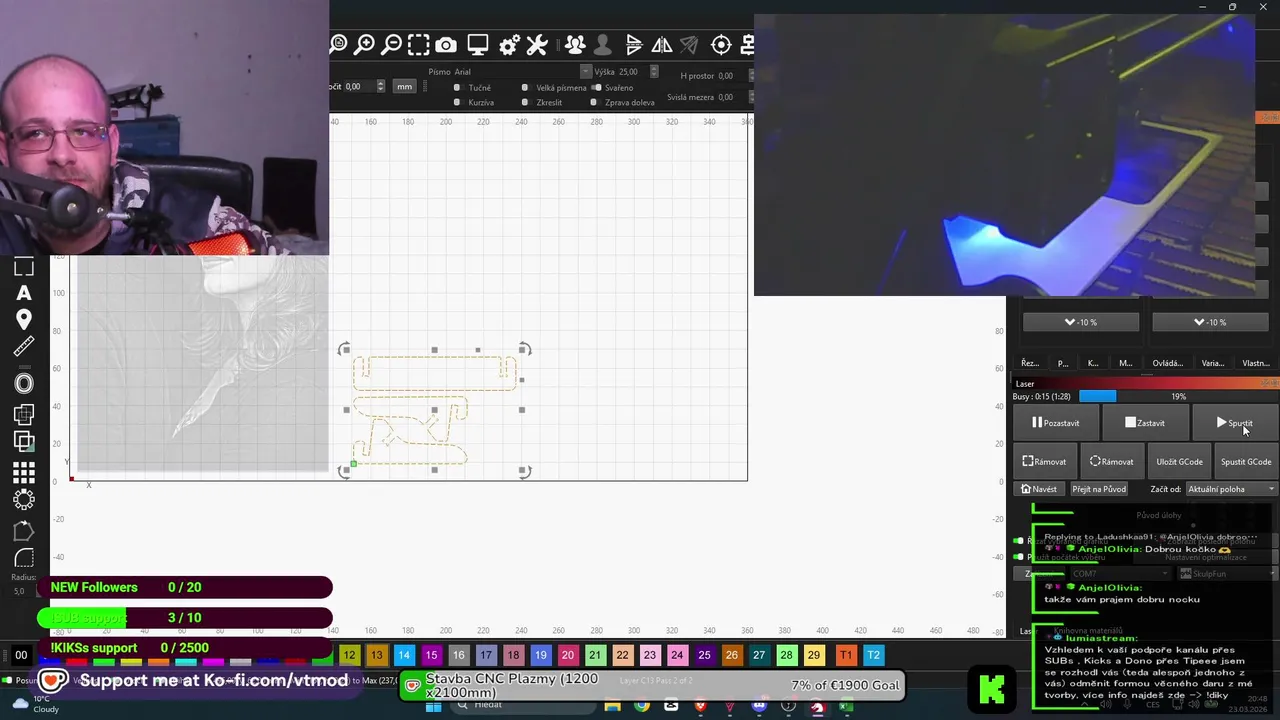Select the position marker pin tool
Screen dimensions: 1280x720
(x=24, y=319)
